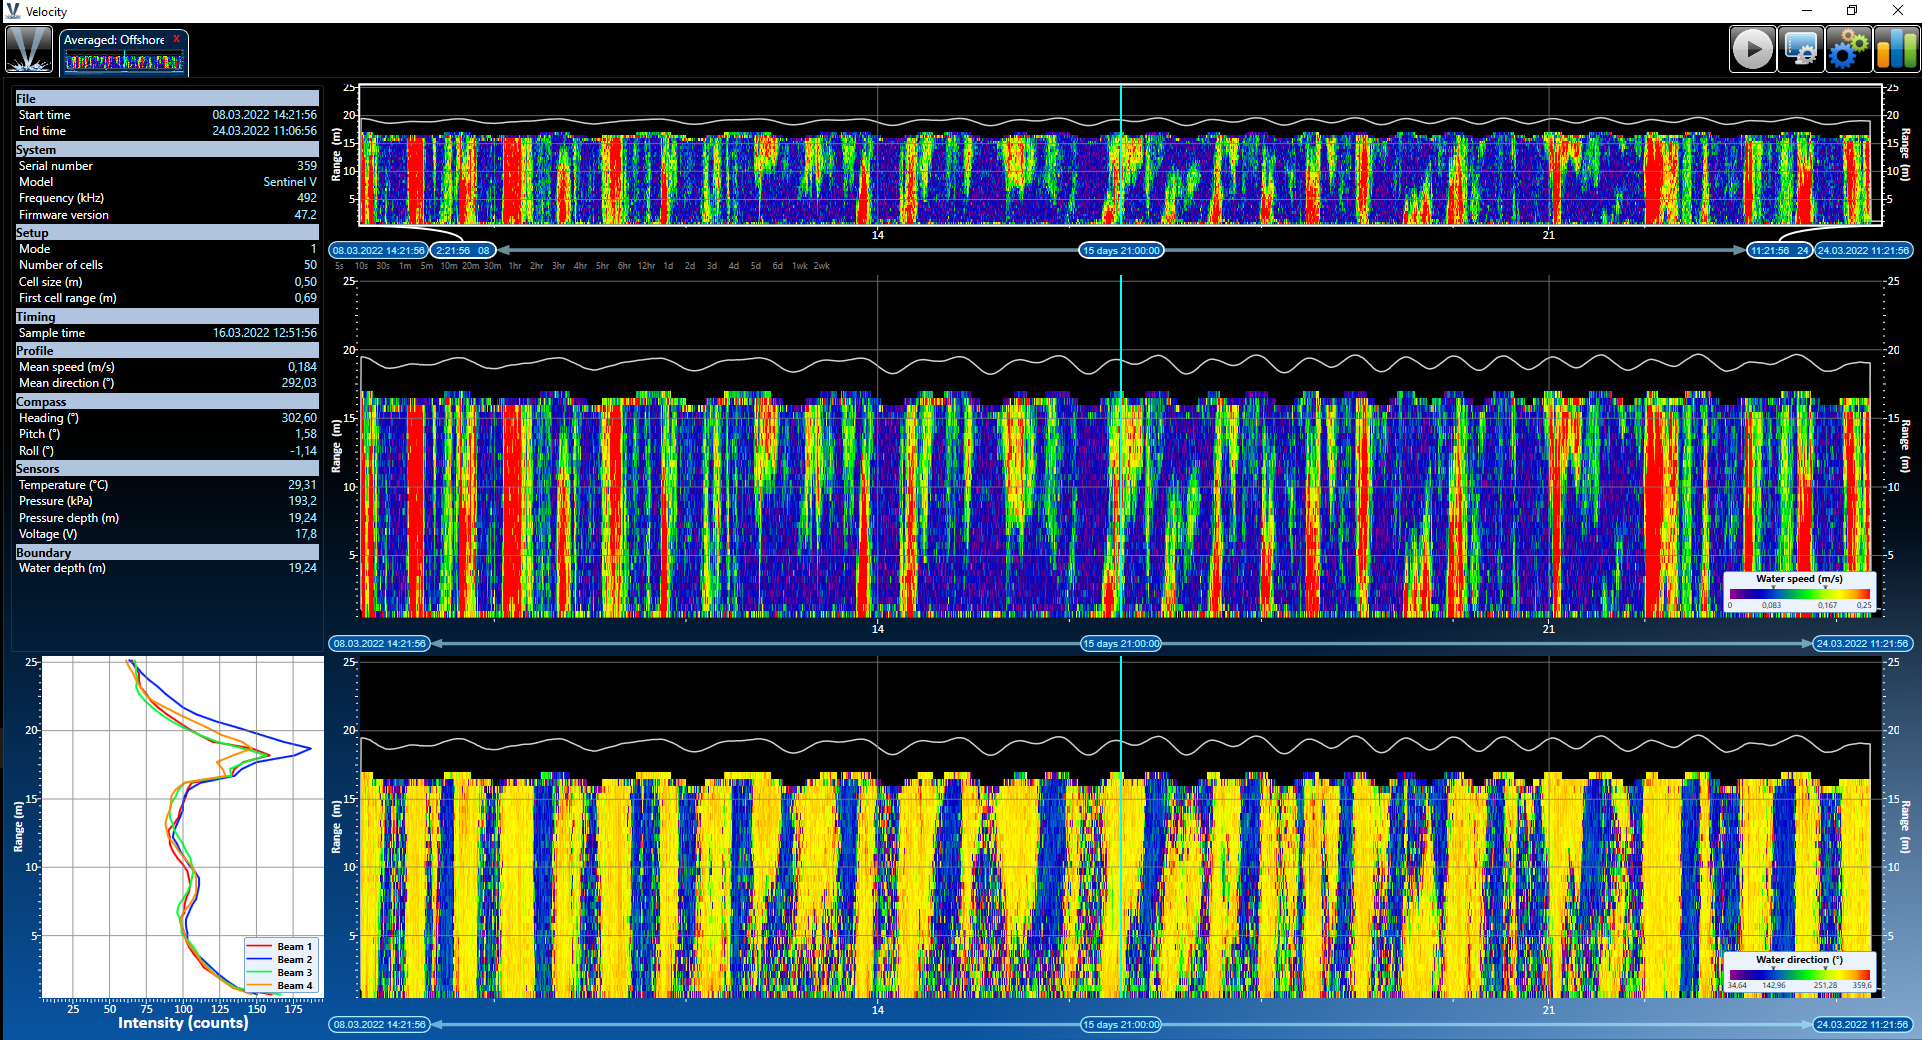1922x1040 pixels.
Task: Close the Averaged: Offshore tab with red X
Action: [177, 39]
